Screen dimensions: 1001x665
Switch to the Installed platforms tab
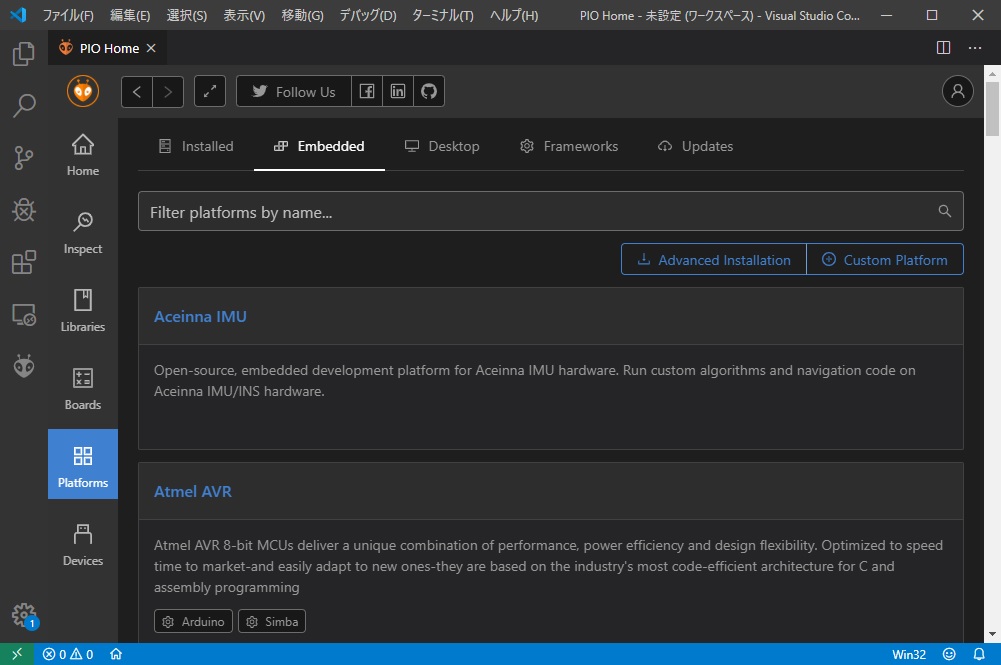coord(196,146)
